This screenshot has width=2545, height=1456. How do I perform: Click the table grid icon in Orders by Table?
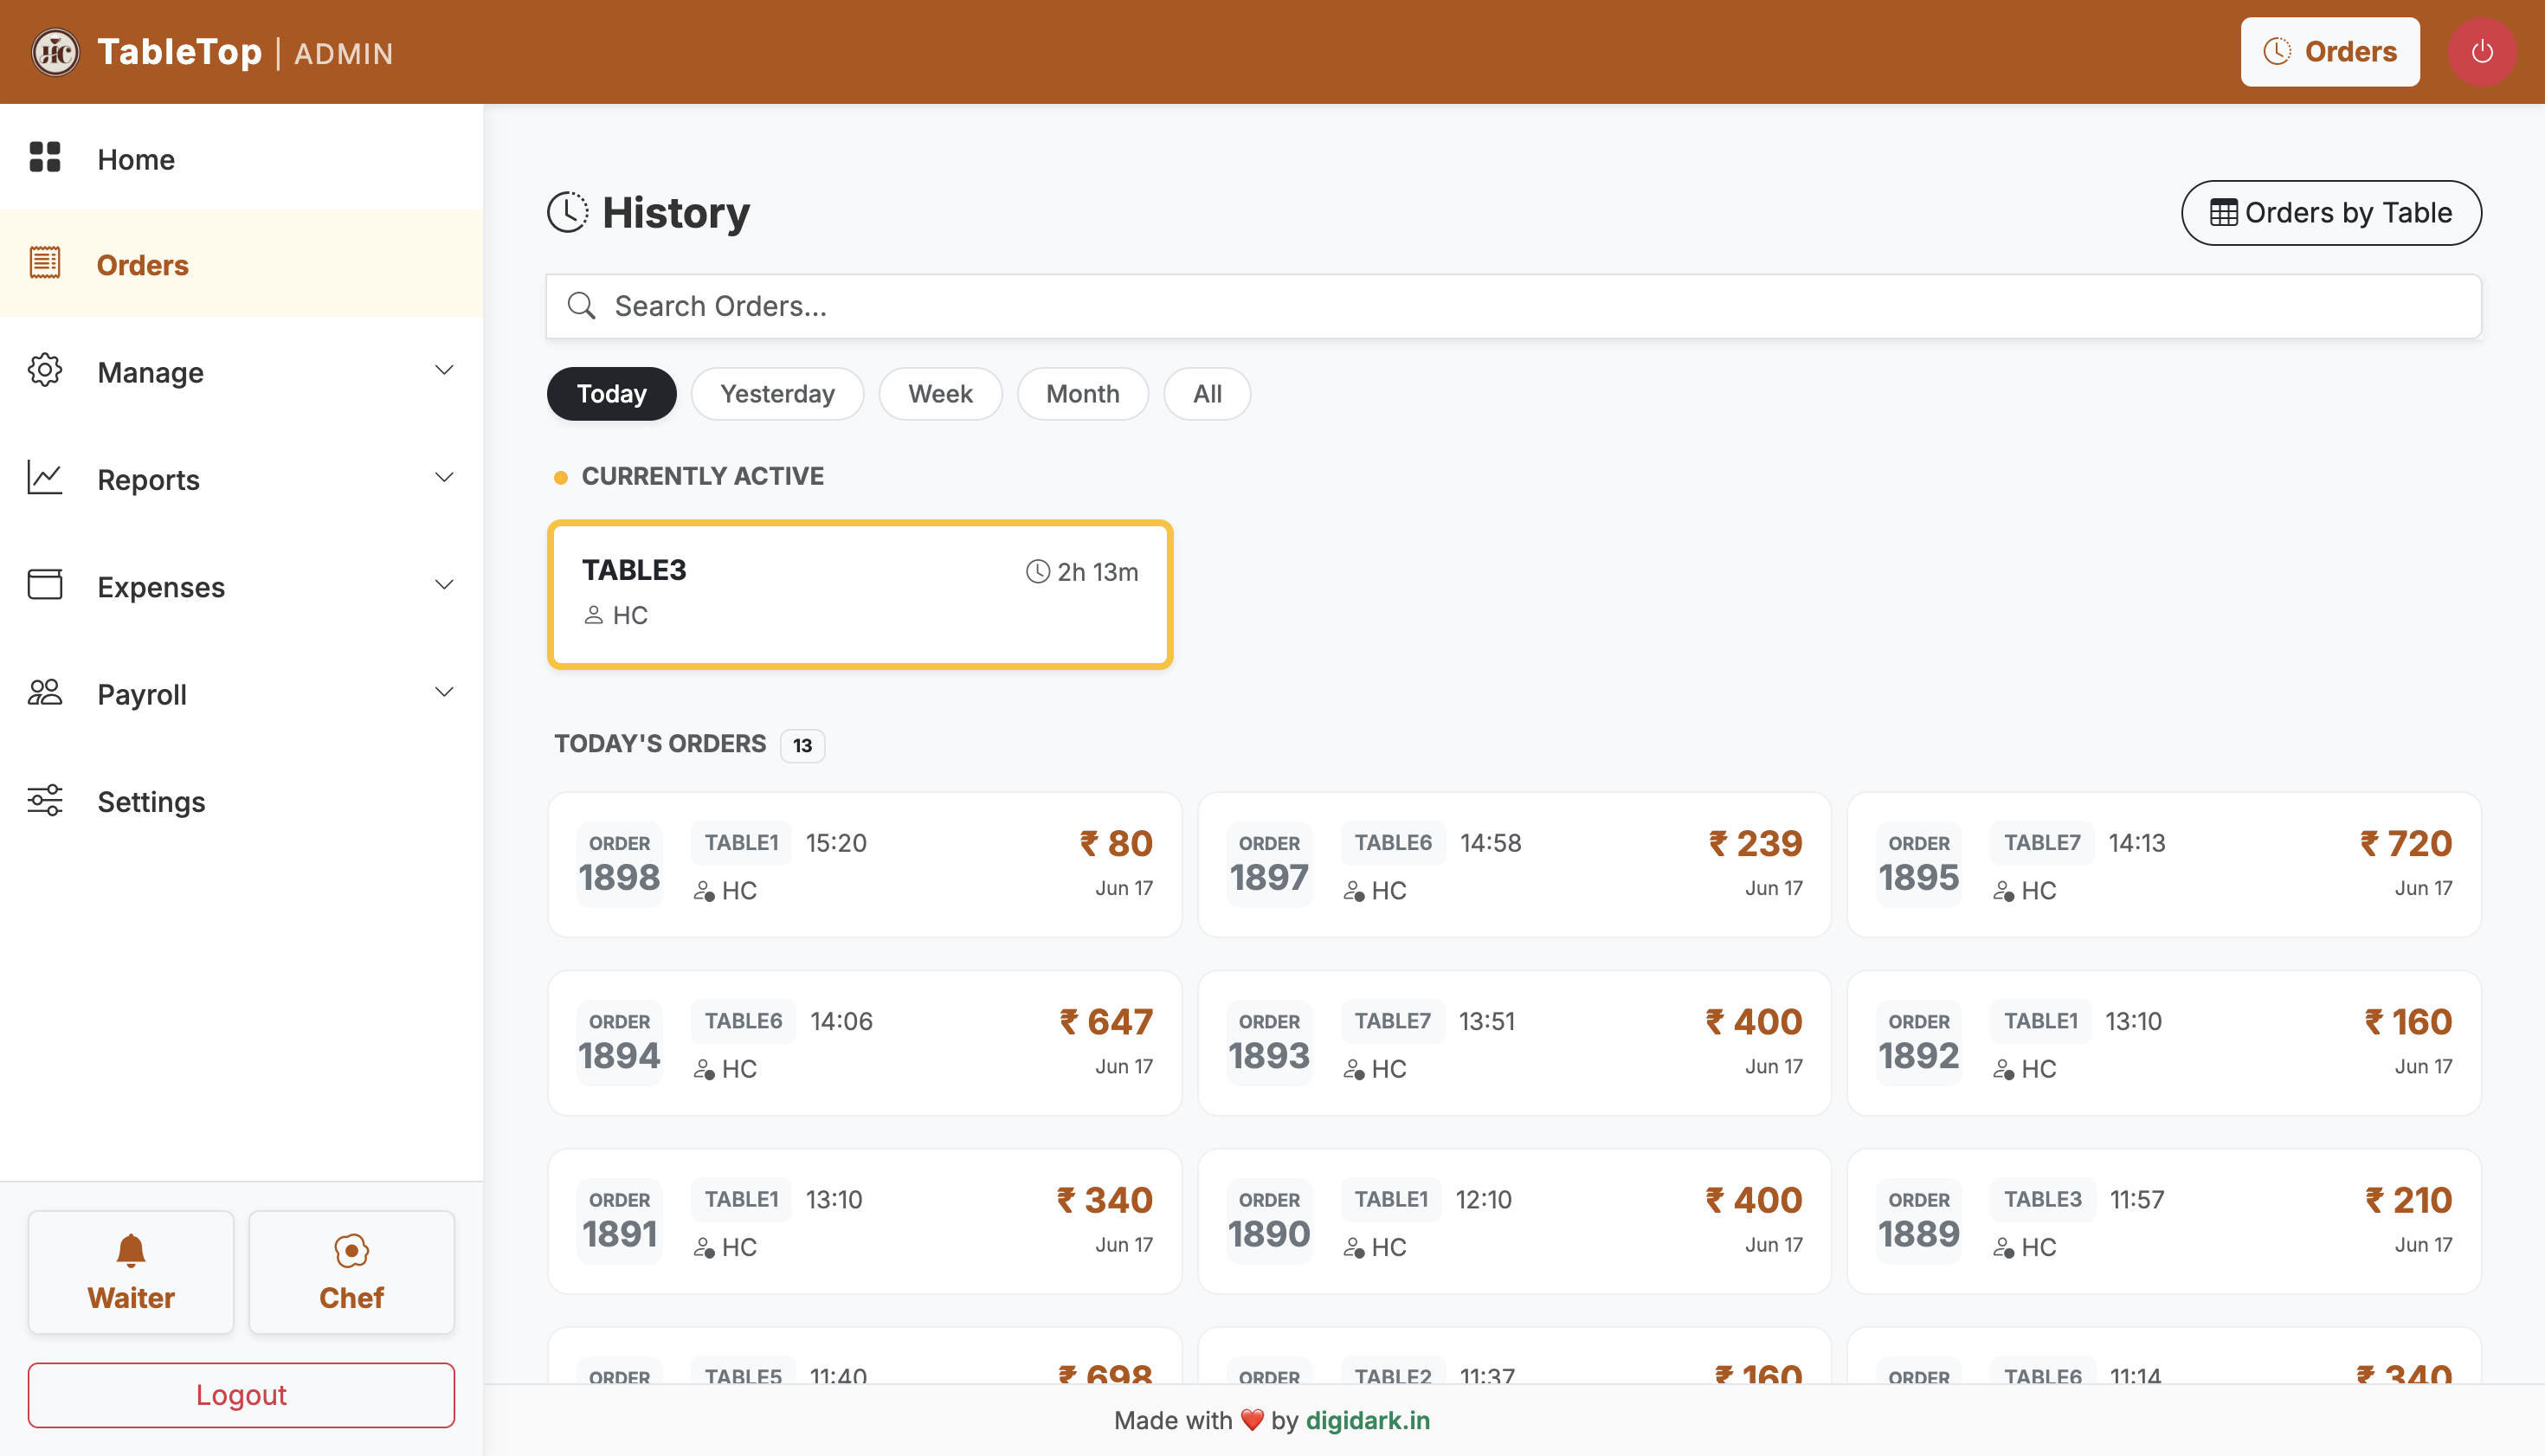point(2223,212)
